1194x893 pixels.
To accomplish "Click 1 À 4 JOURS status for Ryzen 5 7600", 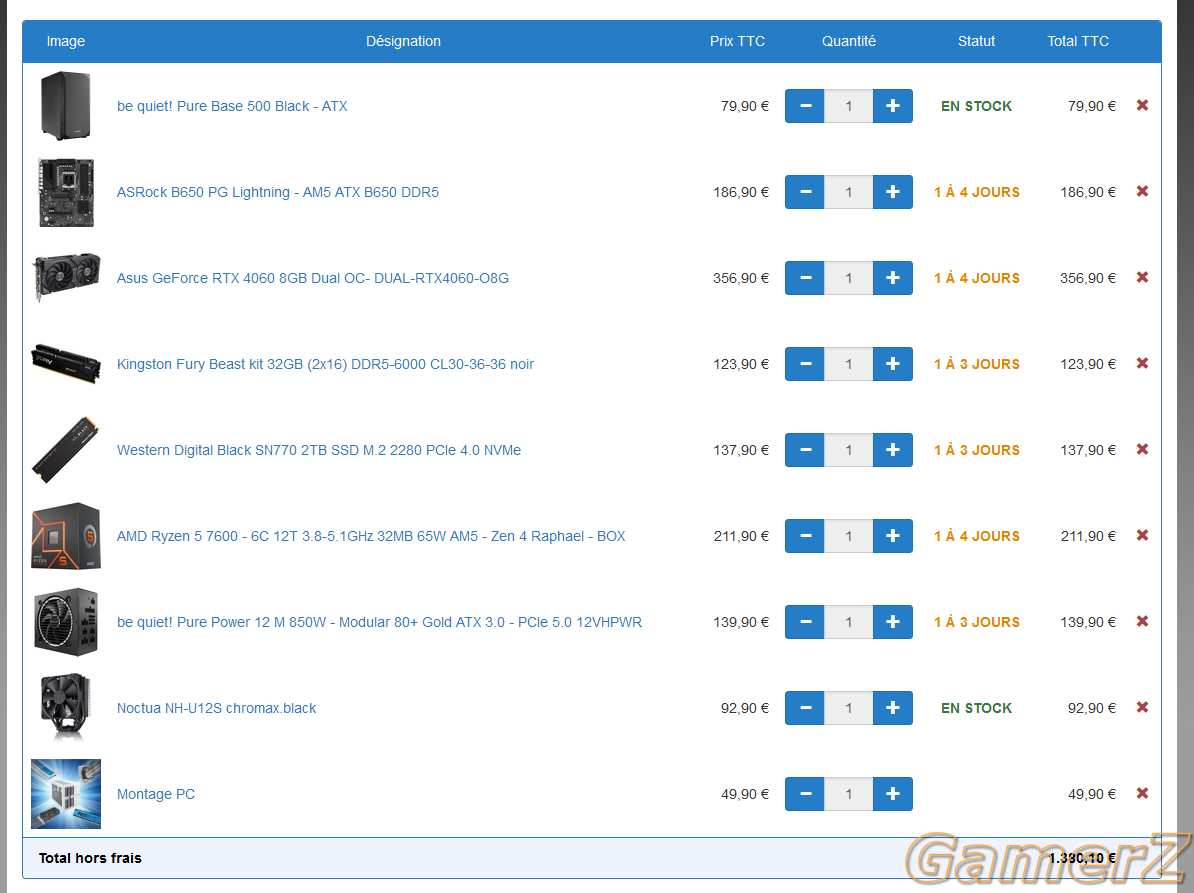I will [977, 536].
